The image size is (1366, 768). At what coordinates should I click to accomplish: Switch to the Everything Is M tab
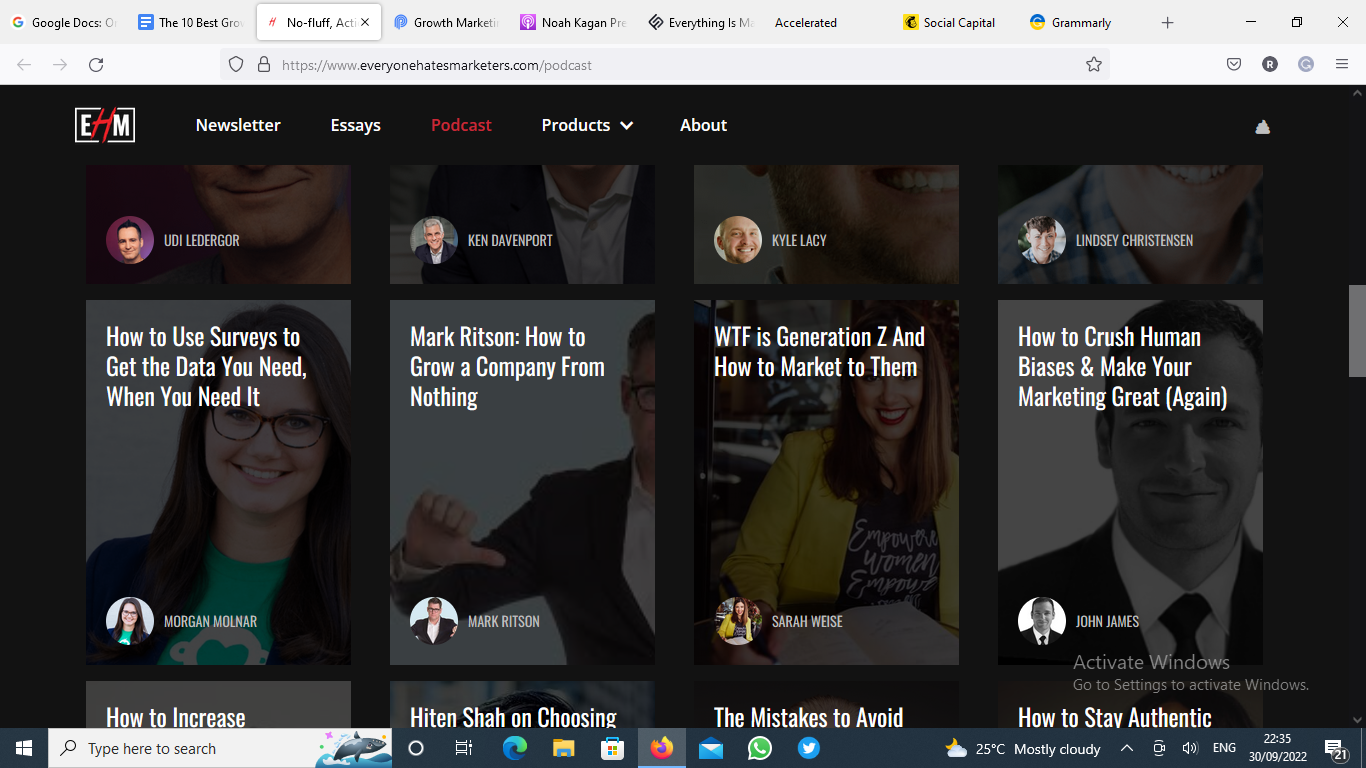[701, 22]
